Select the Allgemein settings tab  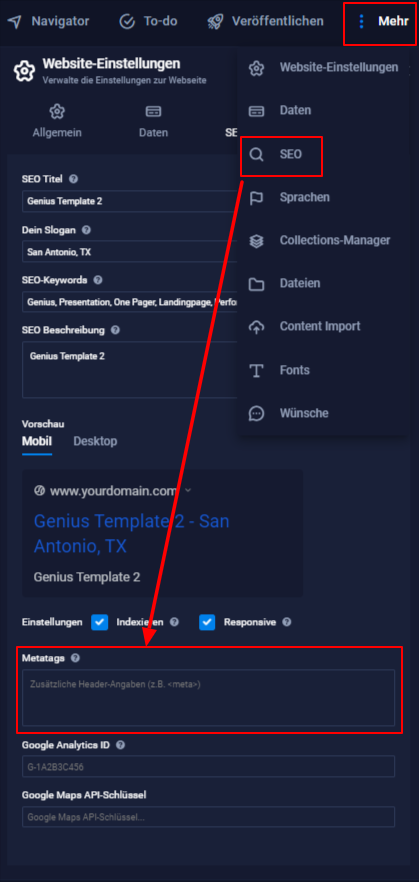tap(57, 122)
